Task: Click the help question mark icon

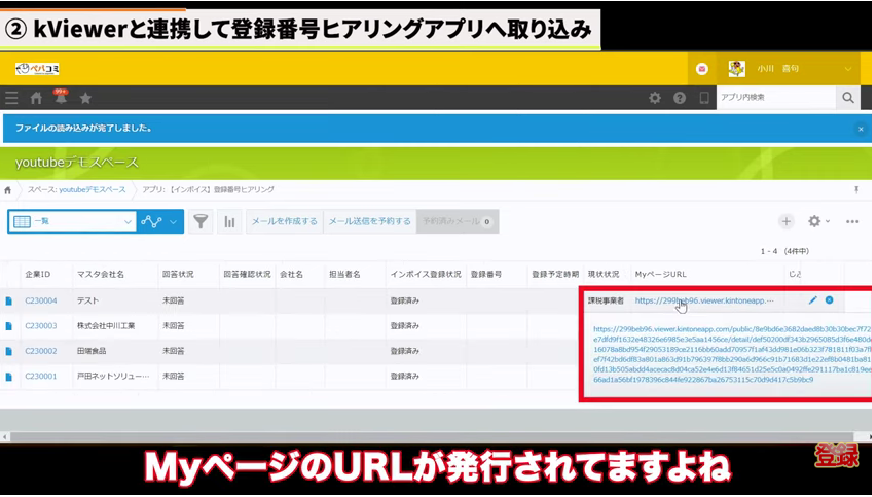Action: coord(680,98)
